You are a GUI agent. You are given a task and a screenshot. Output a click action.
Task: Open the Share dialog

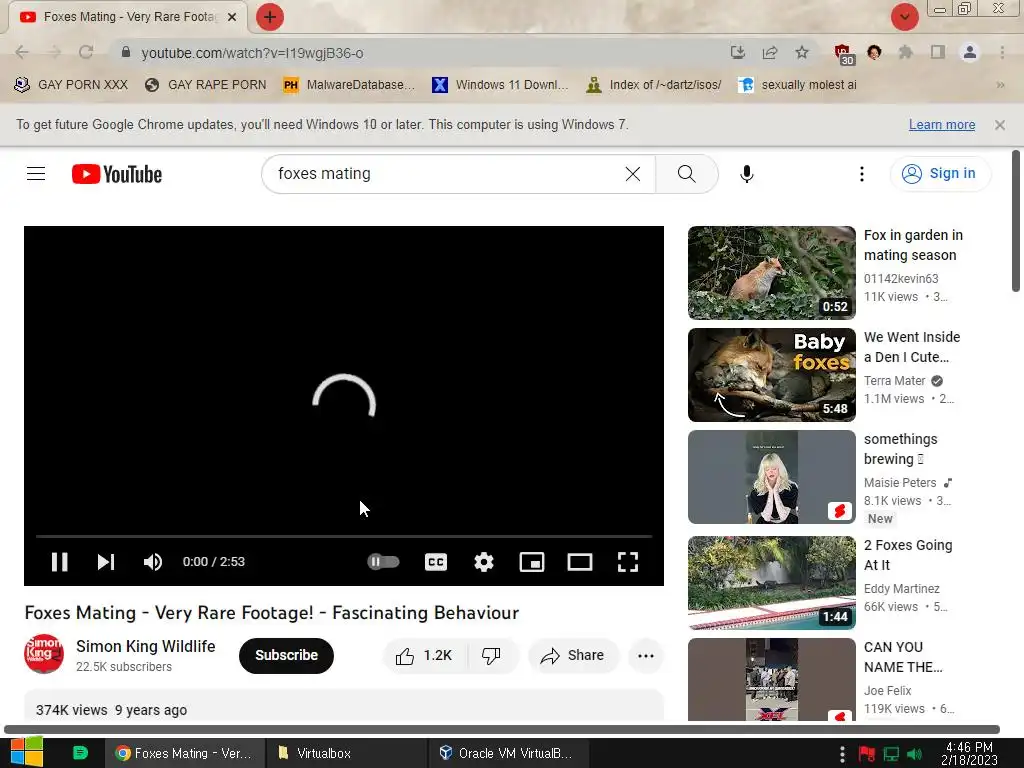(x=573, y=656)
